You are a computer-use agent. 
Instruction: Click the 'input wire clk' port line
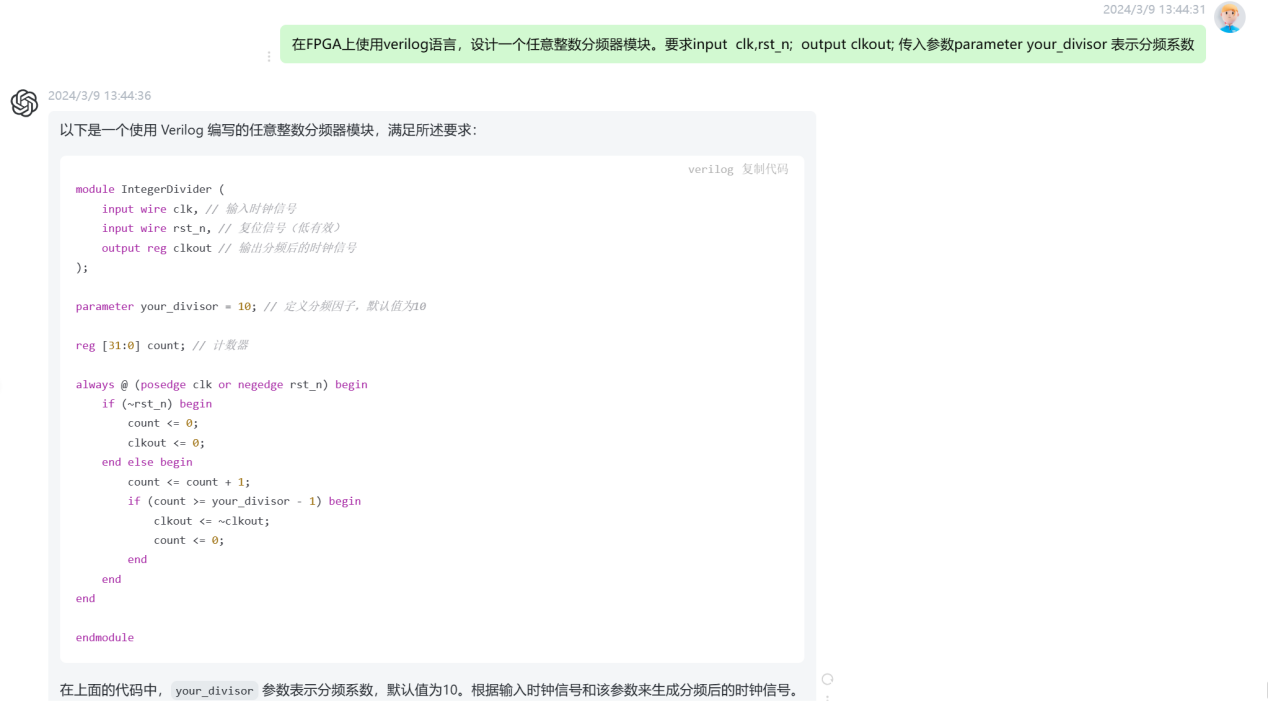150,209
